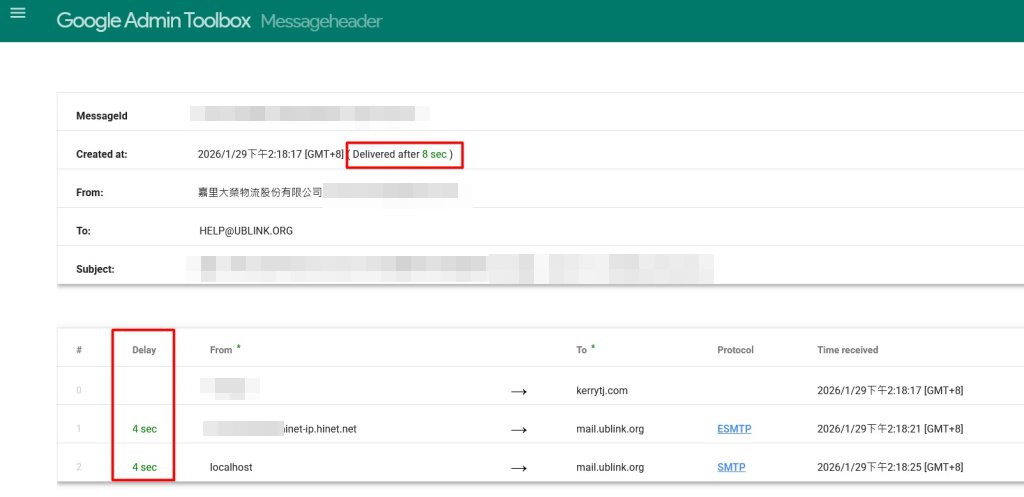1024x497 pixels.
Task: Select the Created at timestamp text
Action: click(271, 155)
